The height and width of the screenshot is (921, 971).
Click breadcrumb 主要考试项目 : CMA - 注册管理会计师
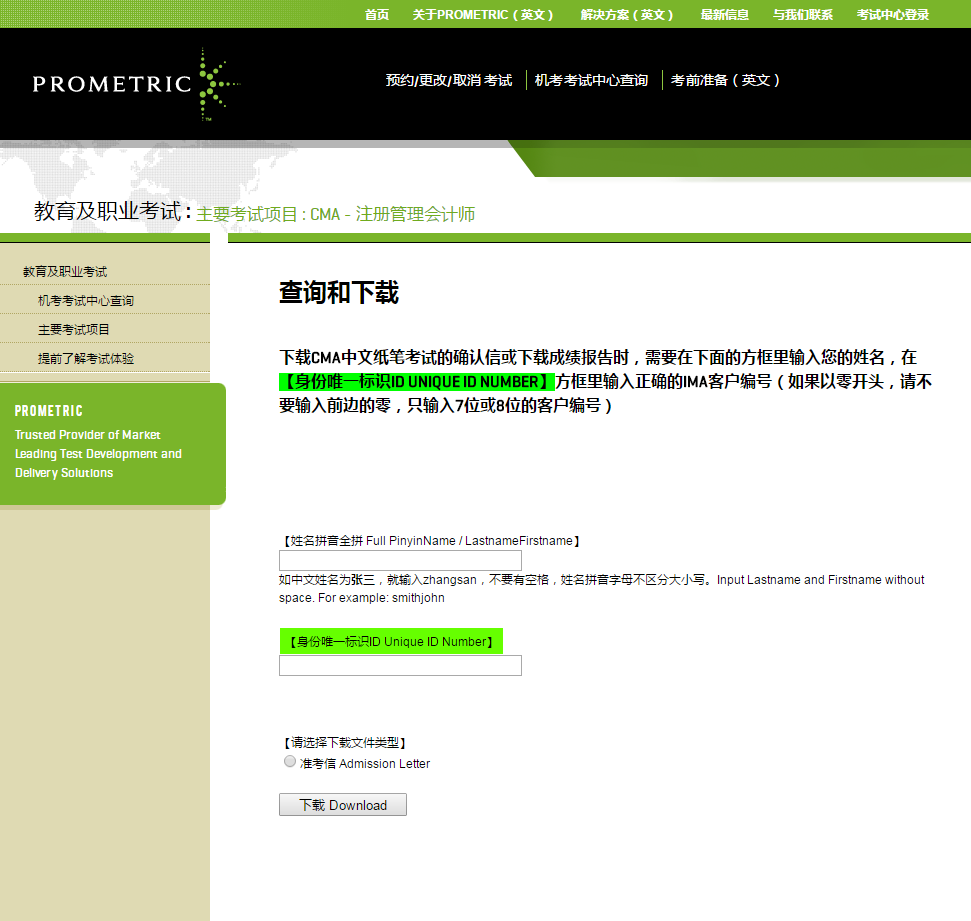point(336,214)
